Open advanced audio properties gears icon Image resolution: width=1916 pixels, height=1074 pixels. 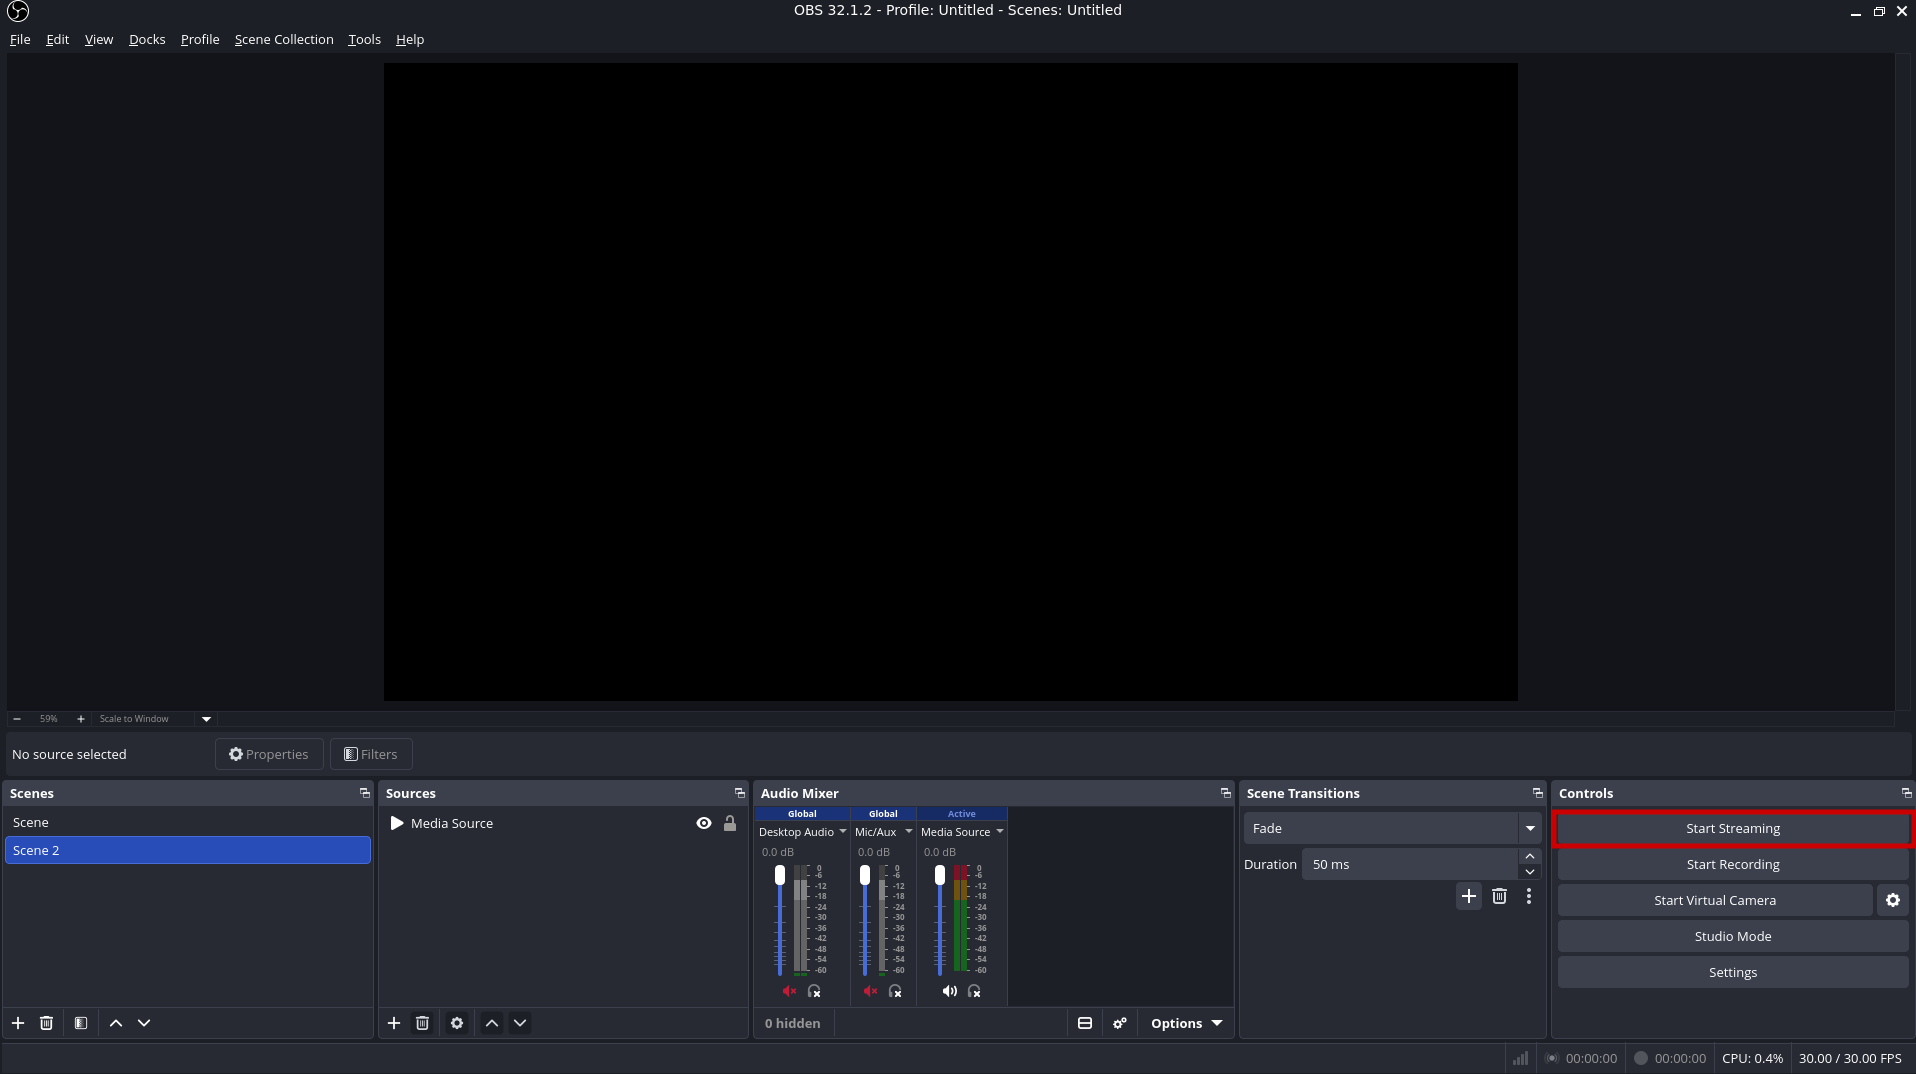pos(1120,1023)
